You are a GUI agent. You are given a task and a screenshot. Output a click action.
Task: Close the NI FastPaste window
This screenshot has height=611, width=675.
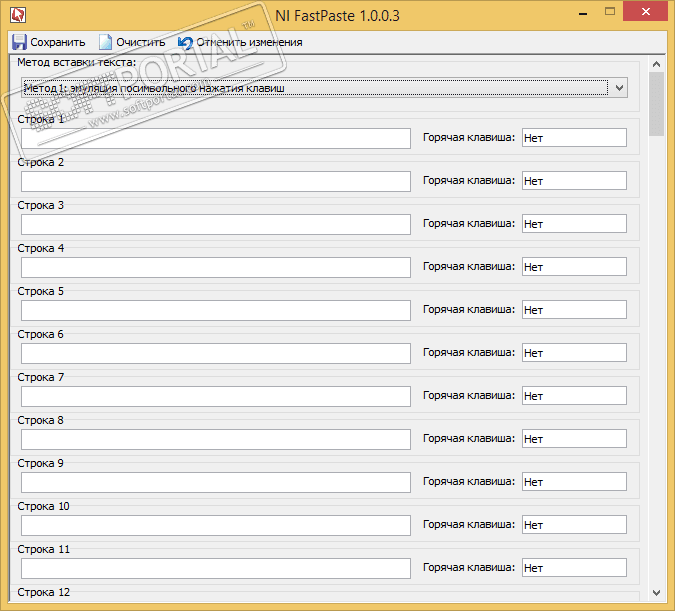[x=645, y=12]
